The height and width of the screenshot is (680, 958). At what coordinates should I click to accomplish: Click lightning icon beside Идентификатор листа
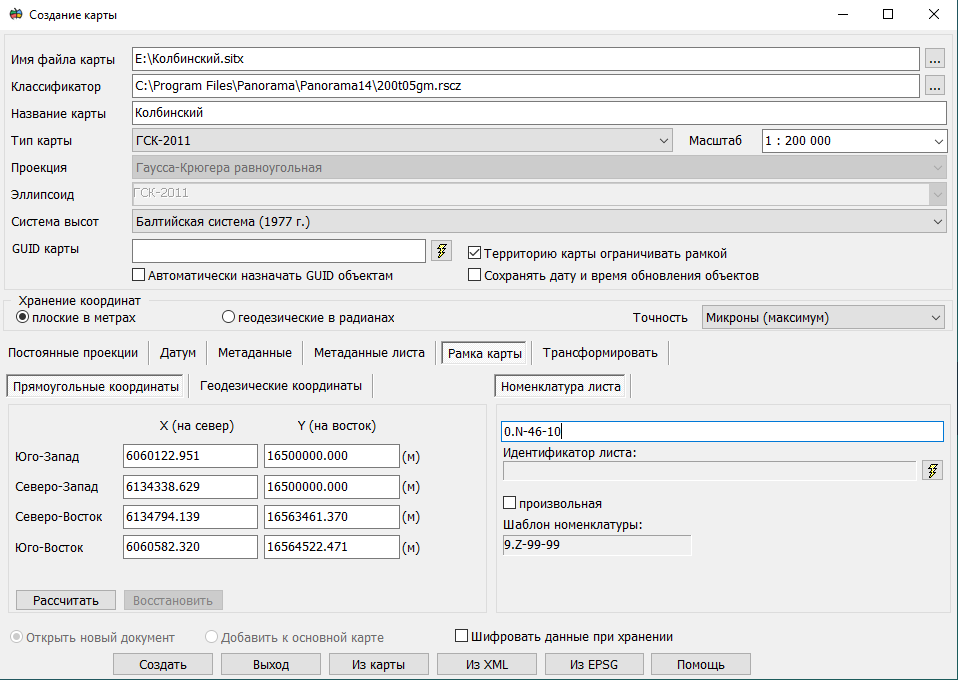933,470
